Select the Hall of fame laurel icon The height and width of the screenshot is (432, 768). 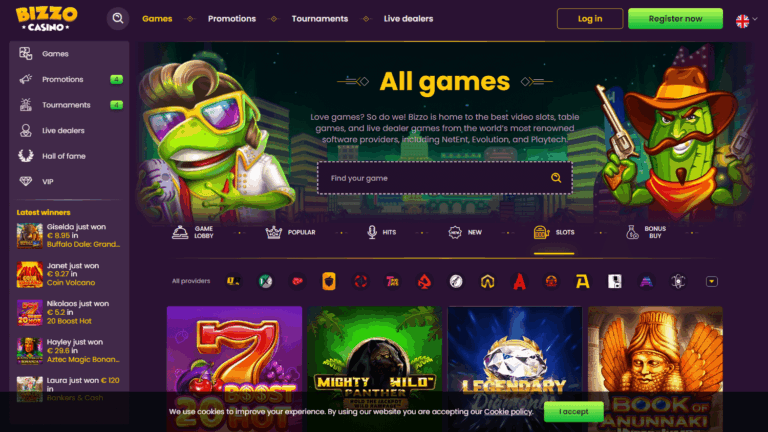pyautogui.click(x=25, y=156)
